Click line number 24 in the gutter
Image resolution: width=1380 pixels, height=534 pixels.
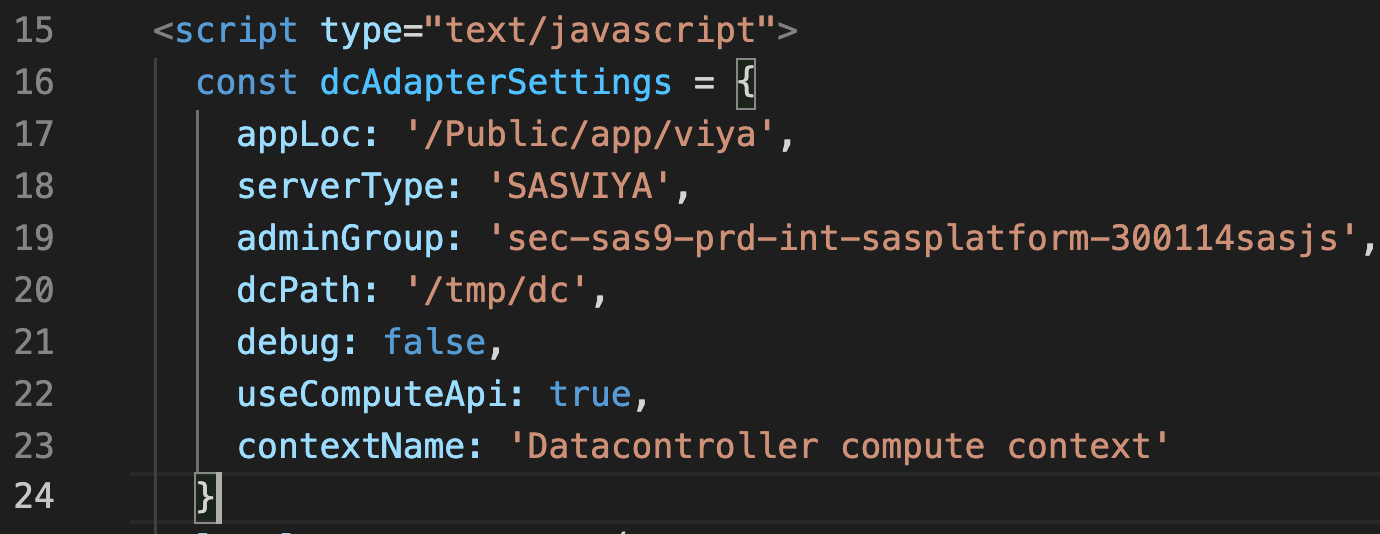point(35,496)
